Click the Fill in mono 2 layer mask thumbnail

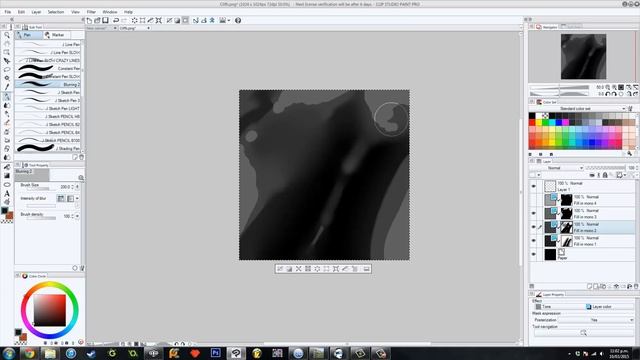pyautogui.click(x=566, y=227)
